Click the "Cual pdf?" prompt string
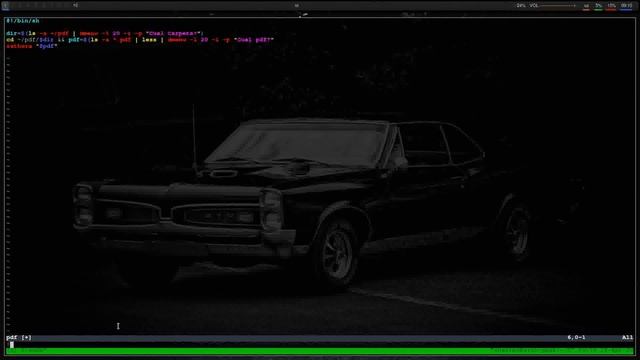The width and height of the screenshot is (640, 360). click(x=253, y=40)
